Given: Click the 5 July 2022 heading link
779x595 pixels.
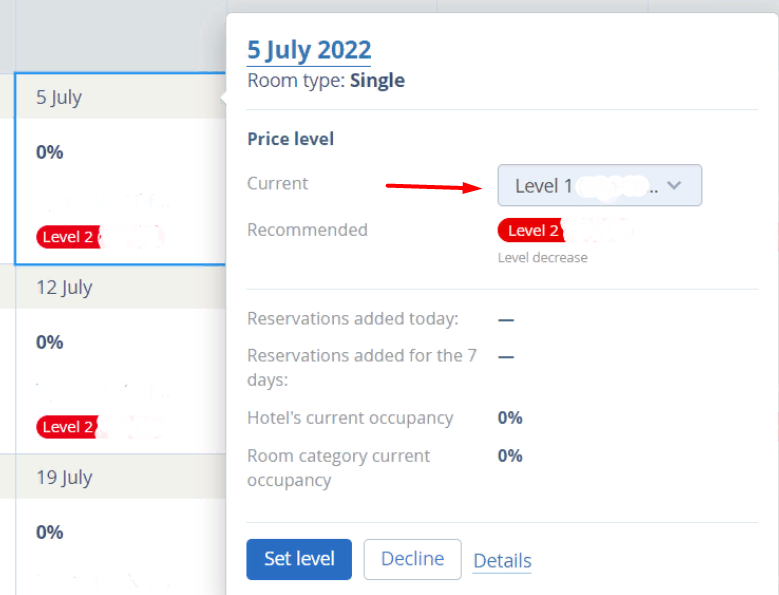Looking at the screenshot, I should 309,50.
